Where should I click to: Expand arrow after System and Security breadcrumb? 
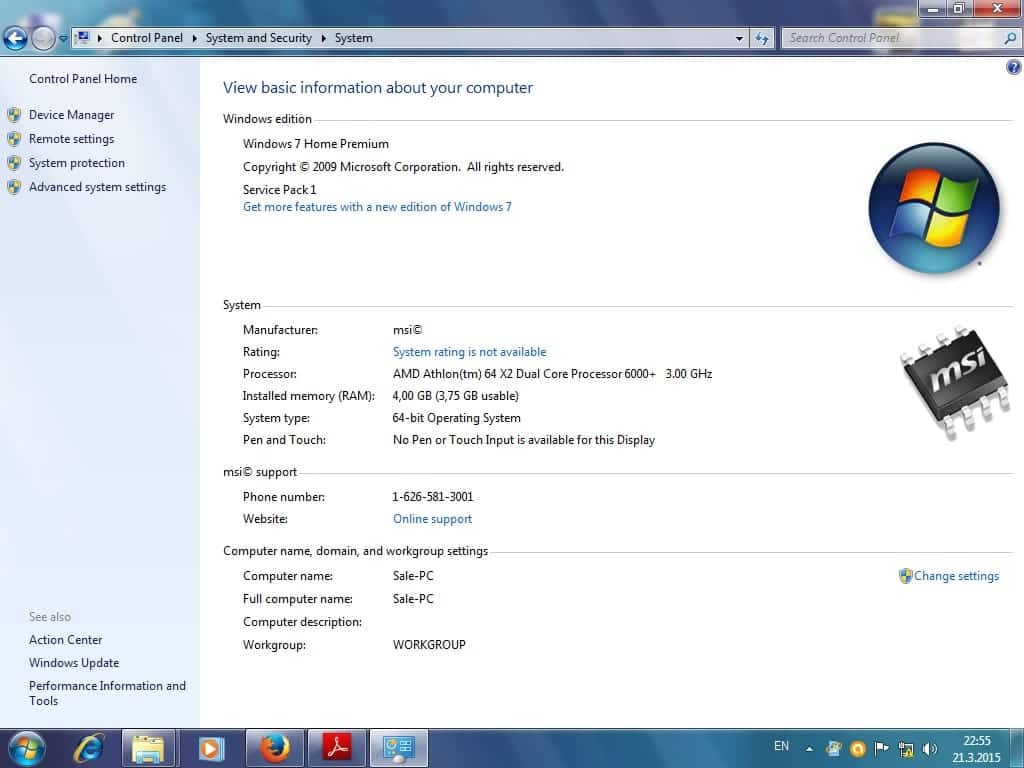tap(323, 38)
